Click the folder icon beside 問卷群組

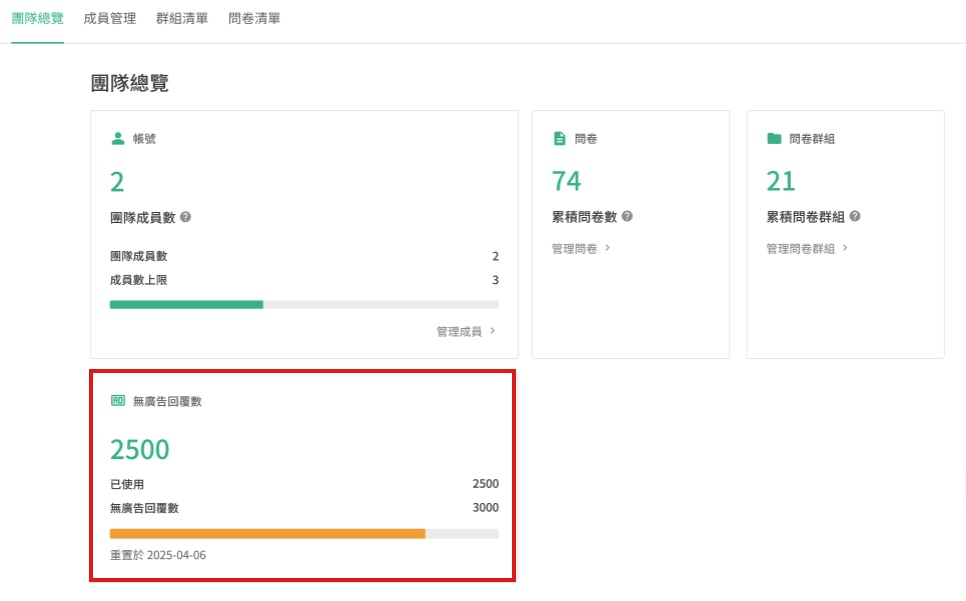click(774, 139)
